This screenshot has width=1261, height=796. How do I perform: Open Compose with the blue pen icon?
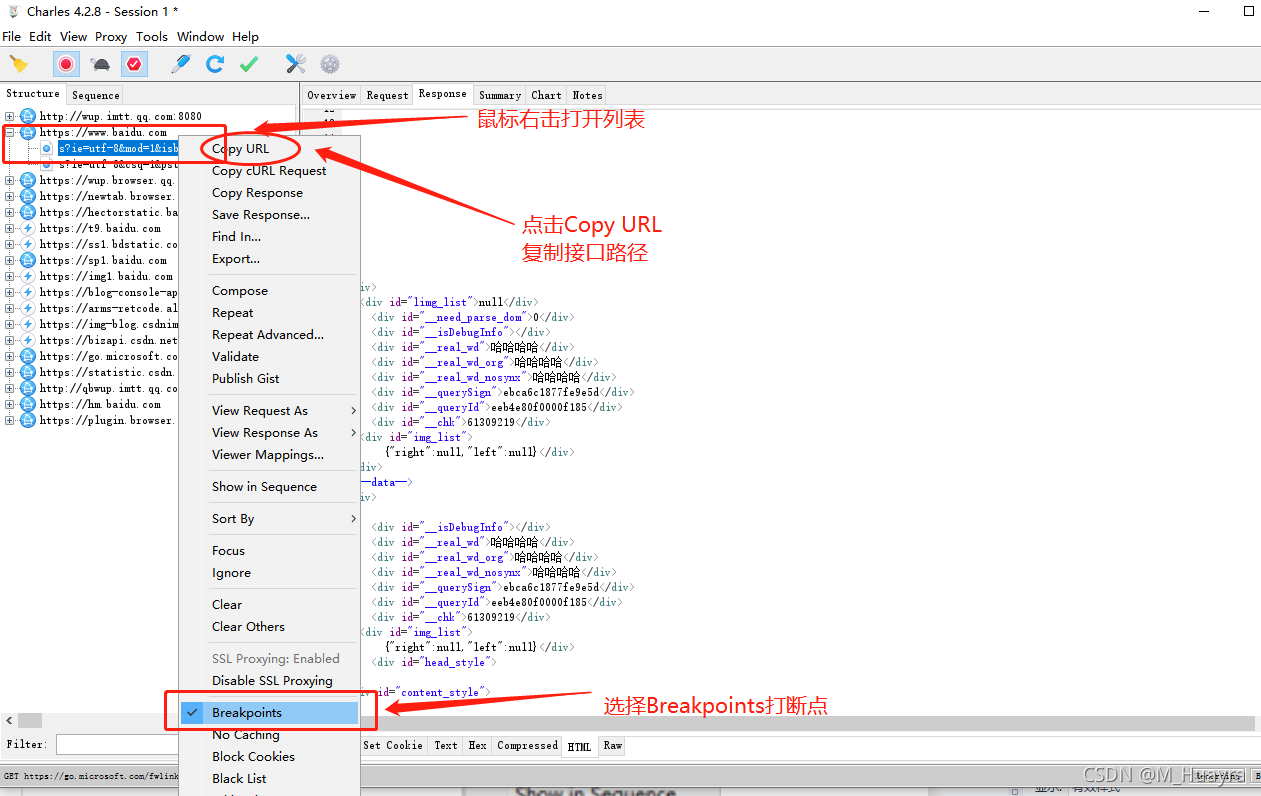pos(181,64)
